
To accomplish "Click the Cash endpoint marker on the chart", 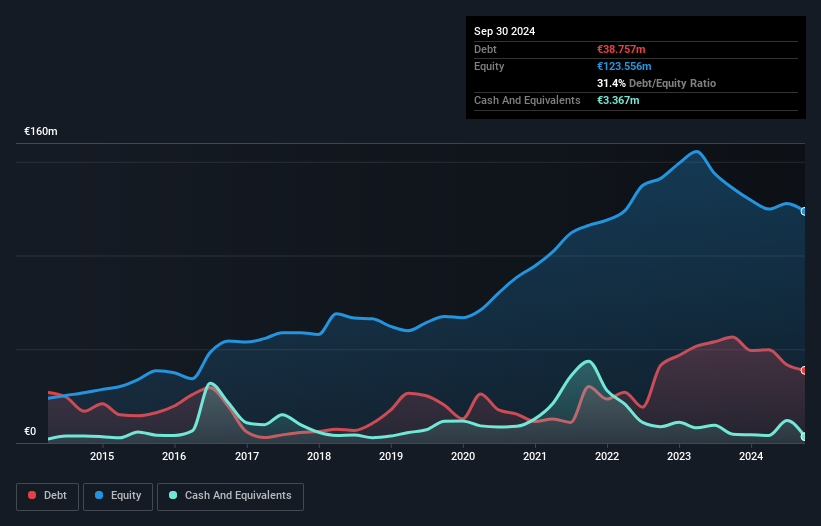I will (804, 437).
